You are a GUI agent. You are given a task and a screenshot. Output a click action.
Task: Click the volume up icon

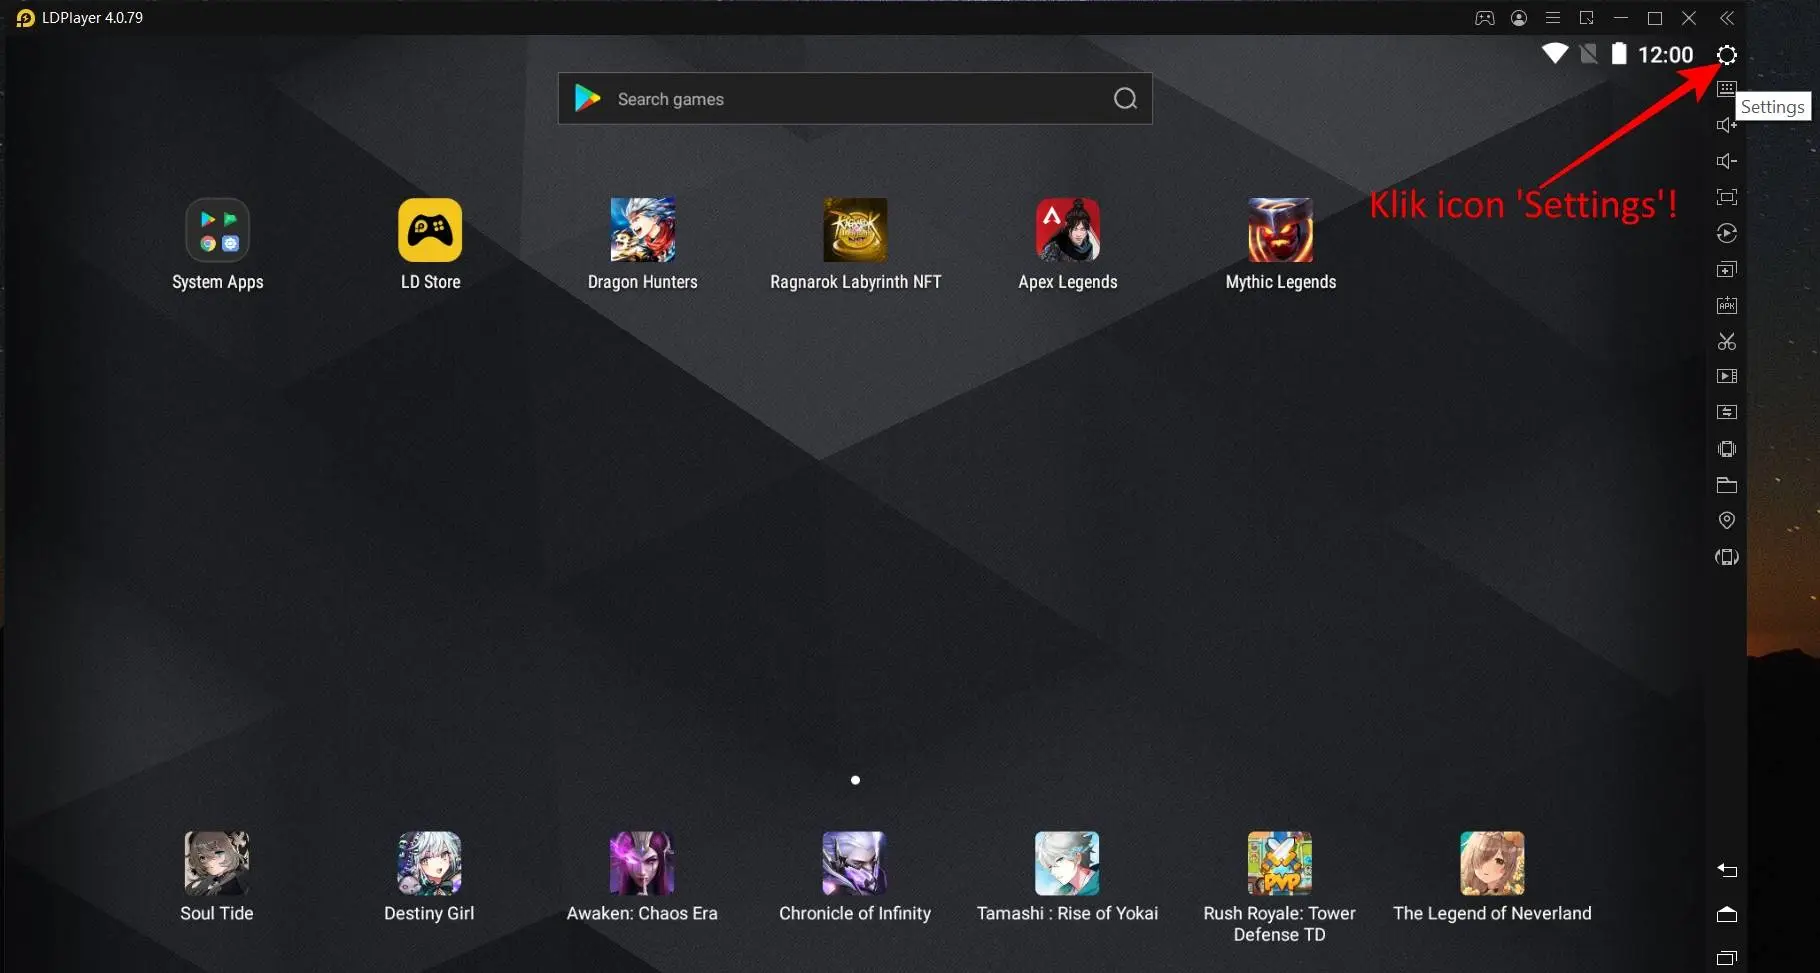point(1727,125)
